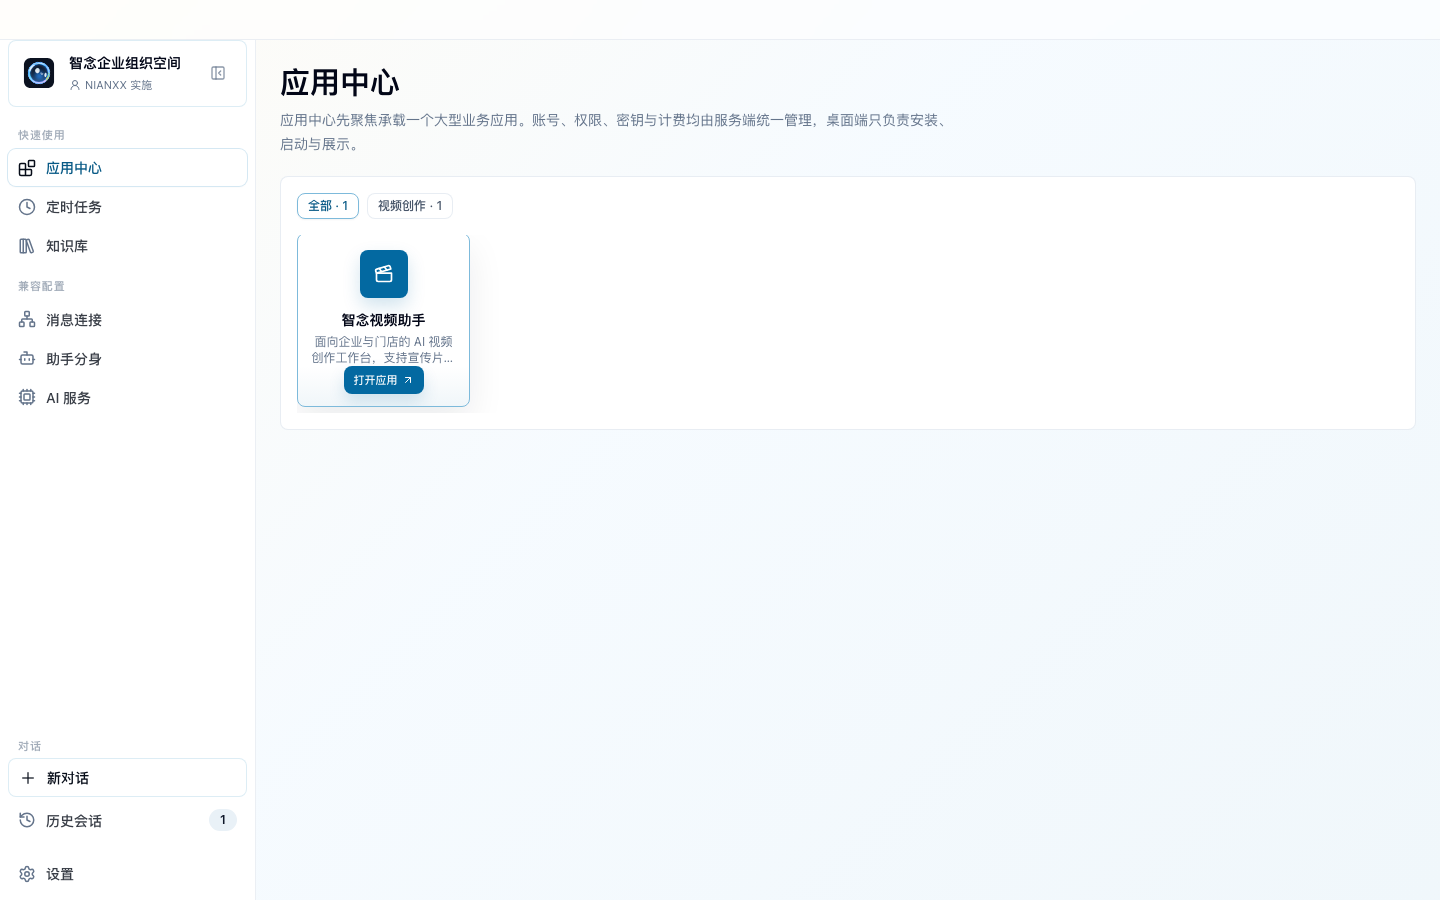1440x900 pixels.
Task: Open the 知识库 section
Action: point(127,246)
